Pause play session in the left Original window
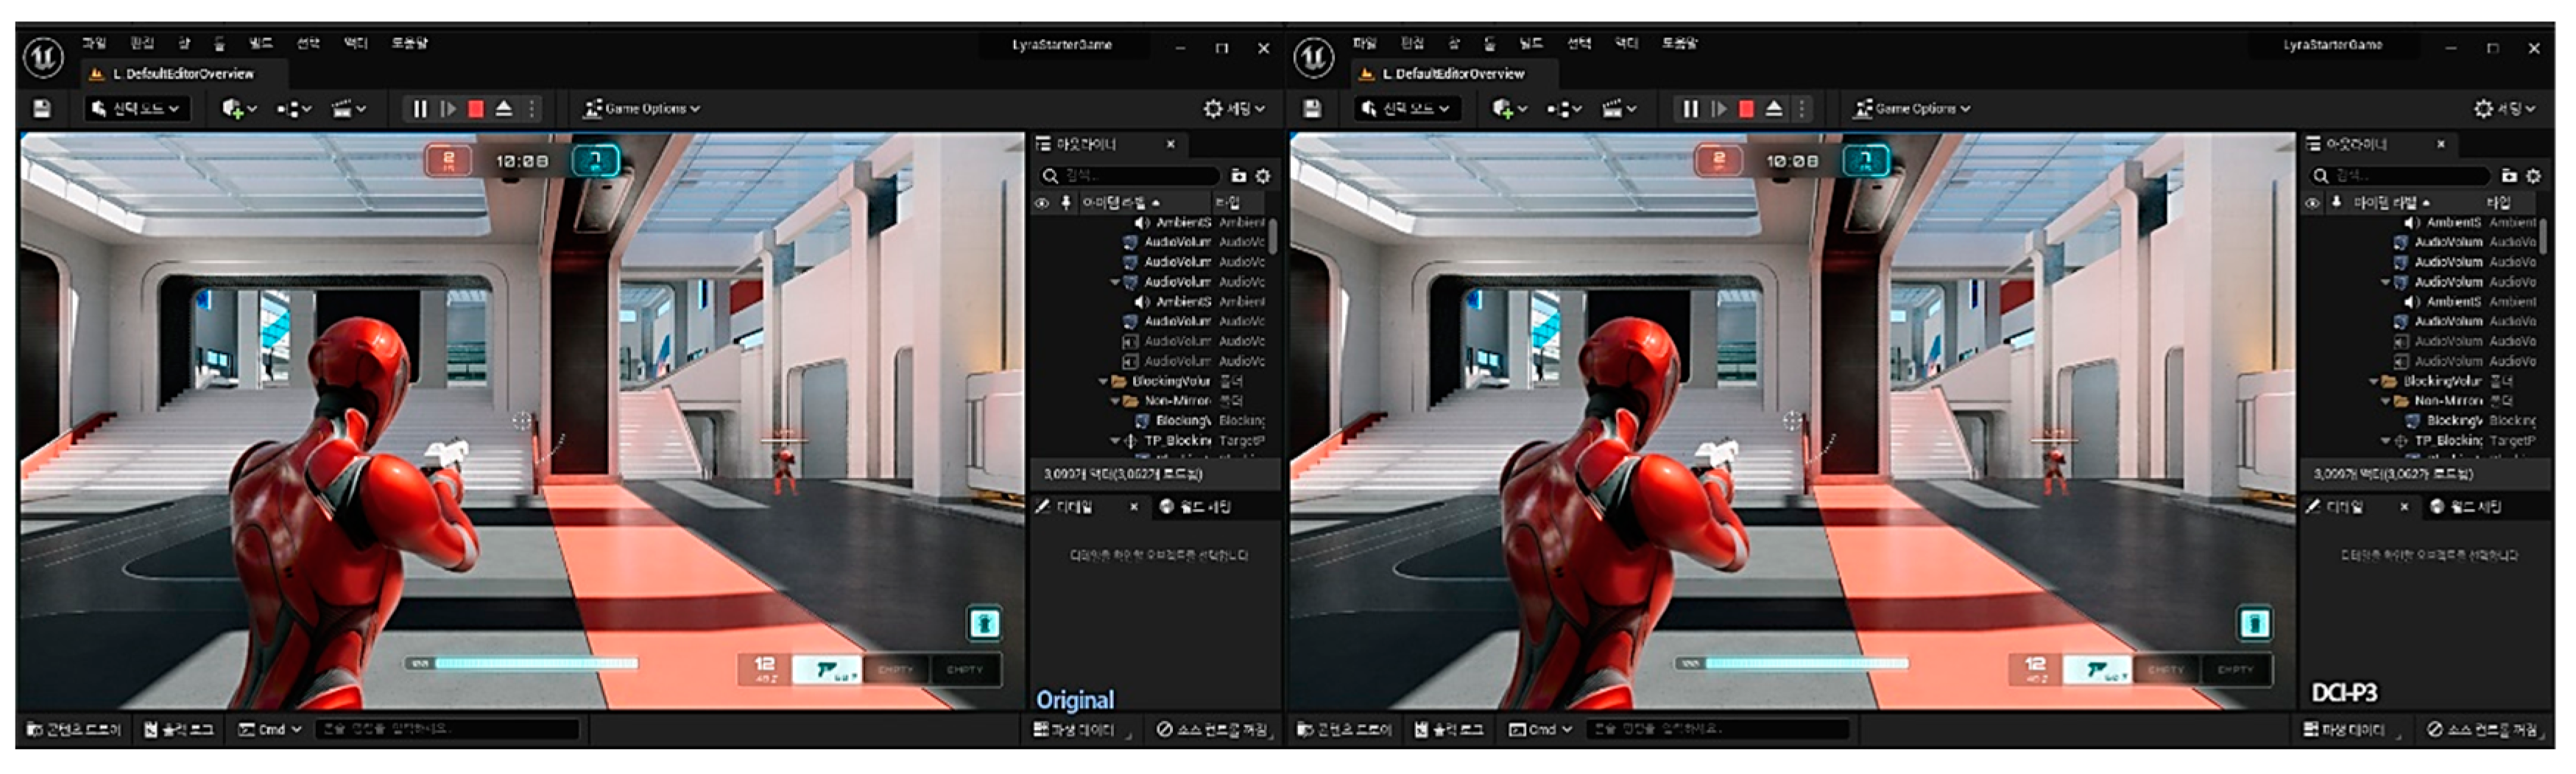 [420, 109]
